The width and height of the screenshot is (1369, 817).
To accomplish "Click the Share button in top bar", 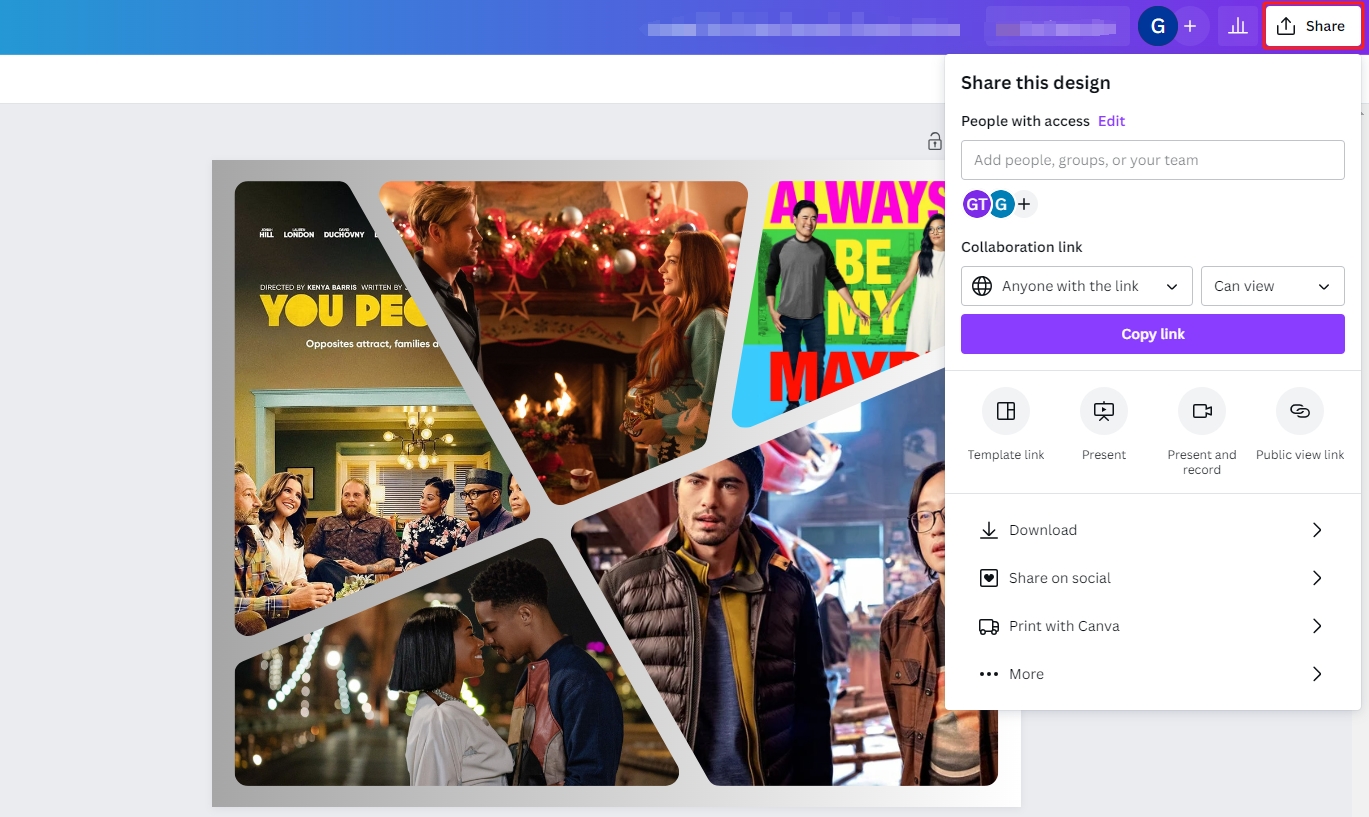I will (x=1312, y=26).
